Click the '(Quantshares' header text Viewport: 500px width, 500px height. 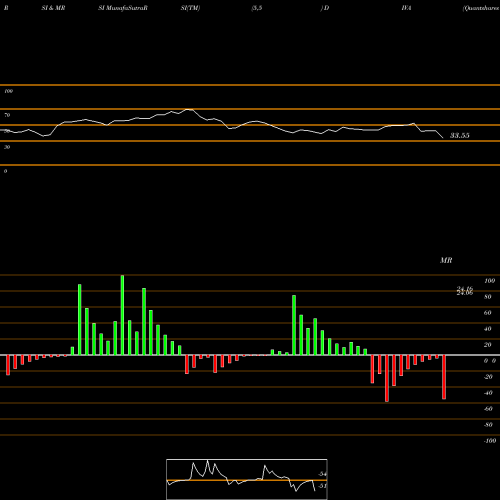[481, 8]
